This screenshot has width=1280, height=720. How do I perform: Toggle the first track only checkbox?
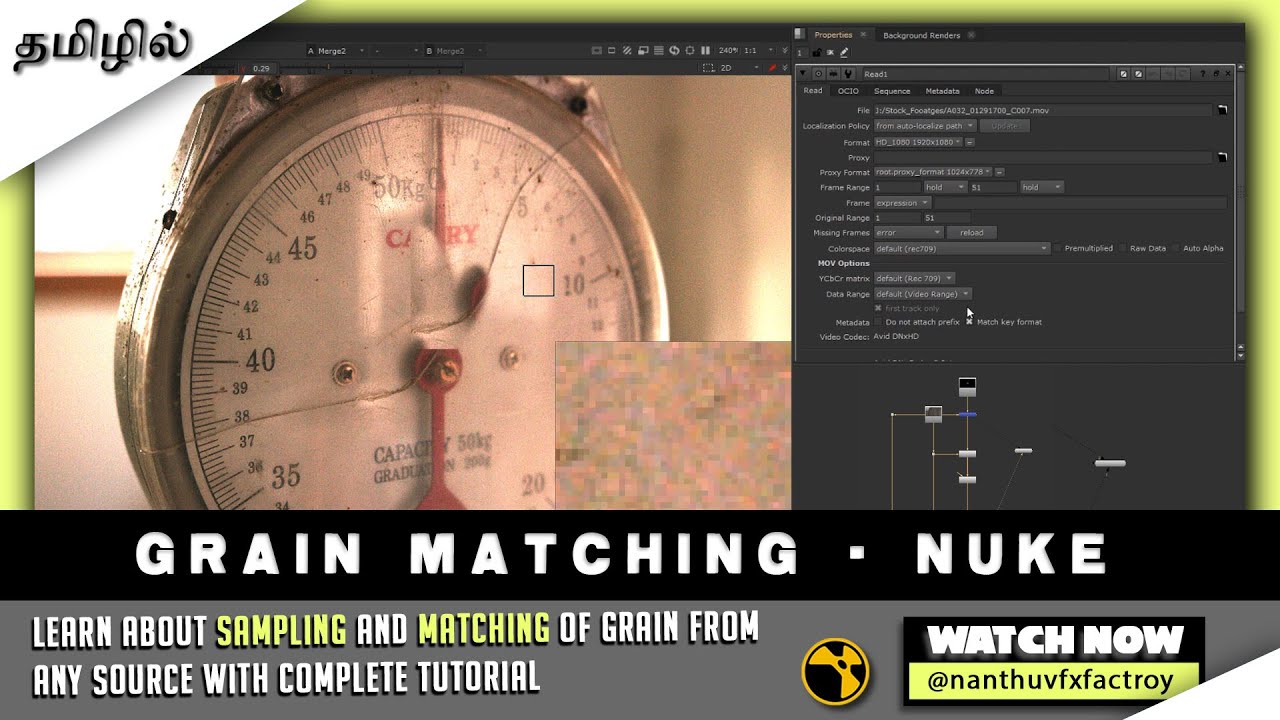click(878, 308)
